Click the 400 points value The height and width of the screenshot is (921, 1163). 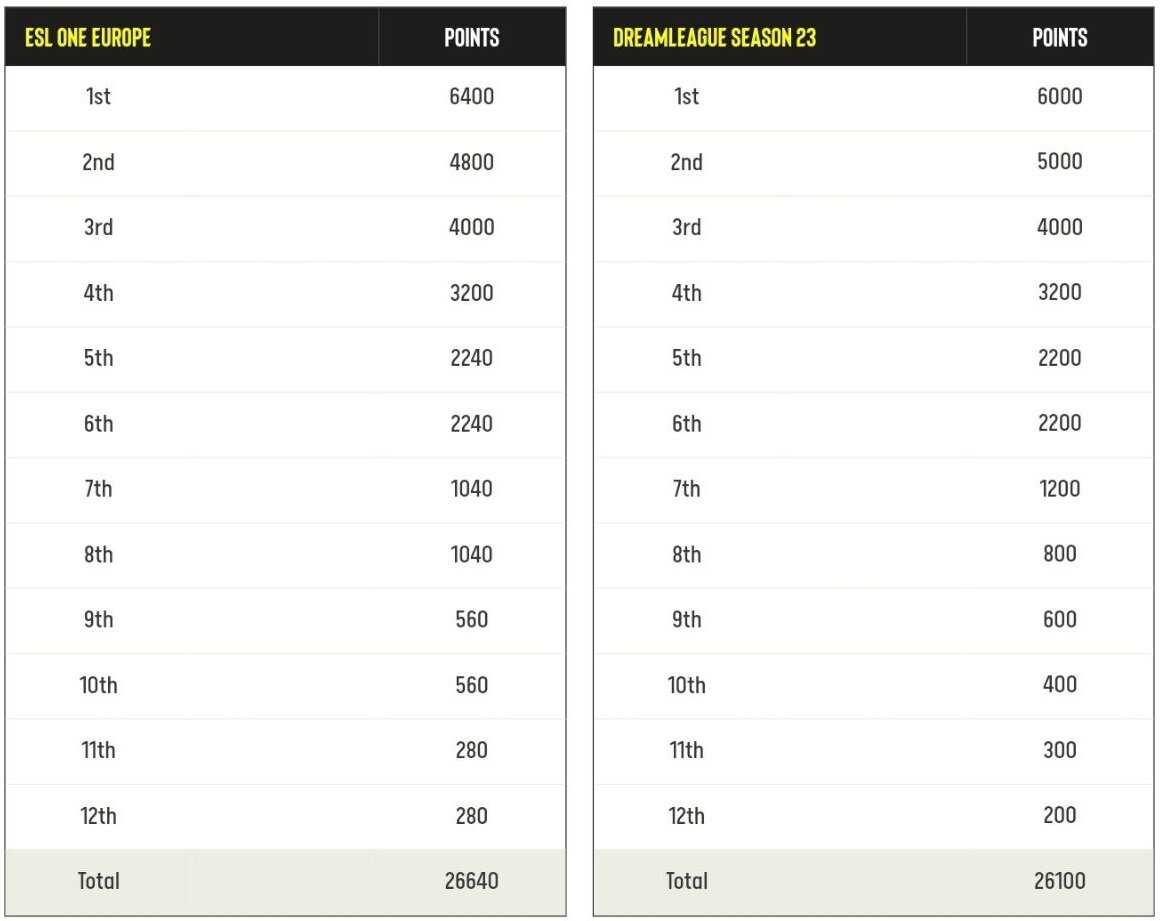pos(1060,684)
